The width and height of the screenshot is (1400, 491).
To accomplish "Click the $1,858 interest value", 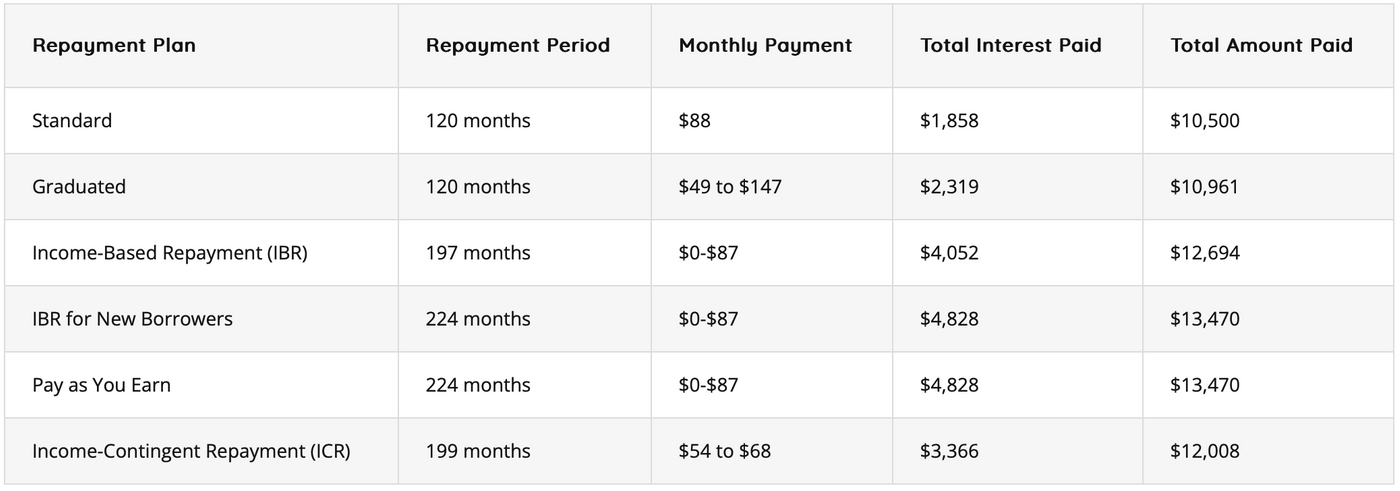I will tap(949, 121).
